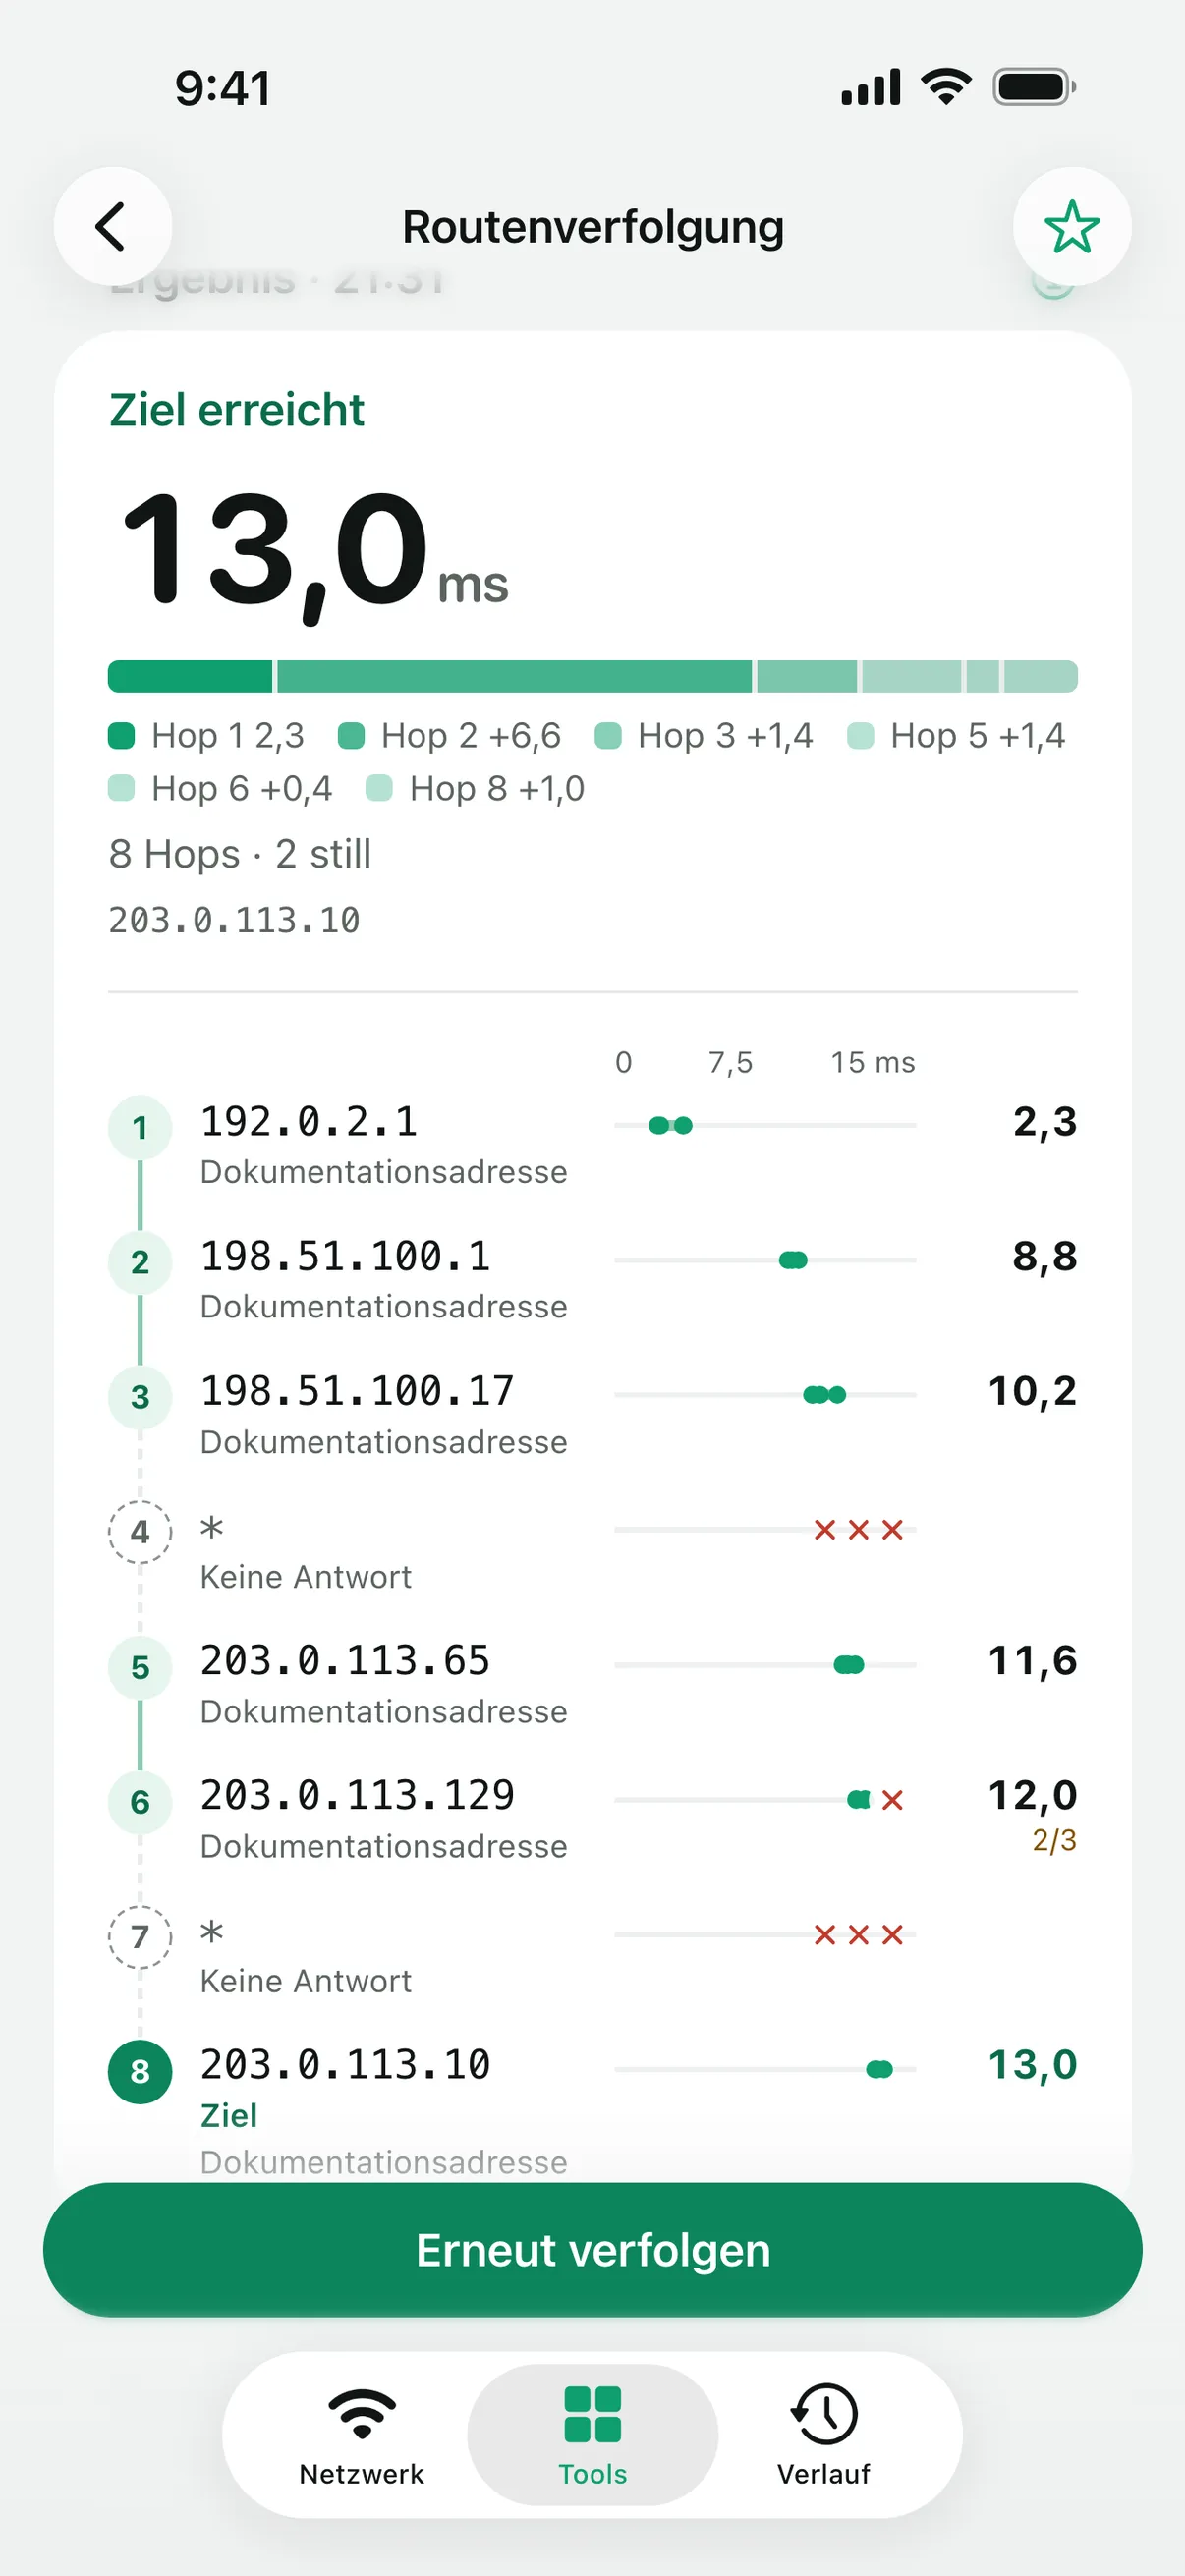Tap the red X on hop 6 chart
Screen dimensions: 1185x2576
tap(893, 1800)
